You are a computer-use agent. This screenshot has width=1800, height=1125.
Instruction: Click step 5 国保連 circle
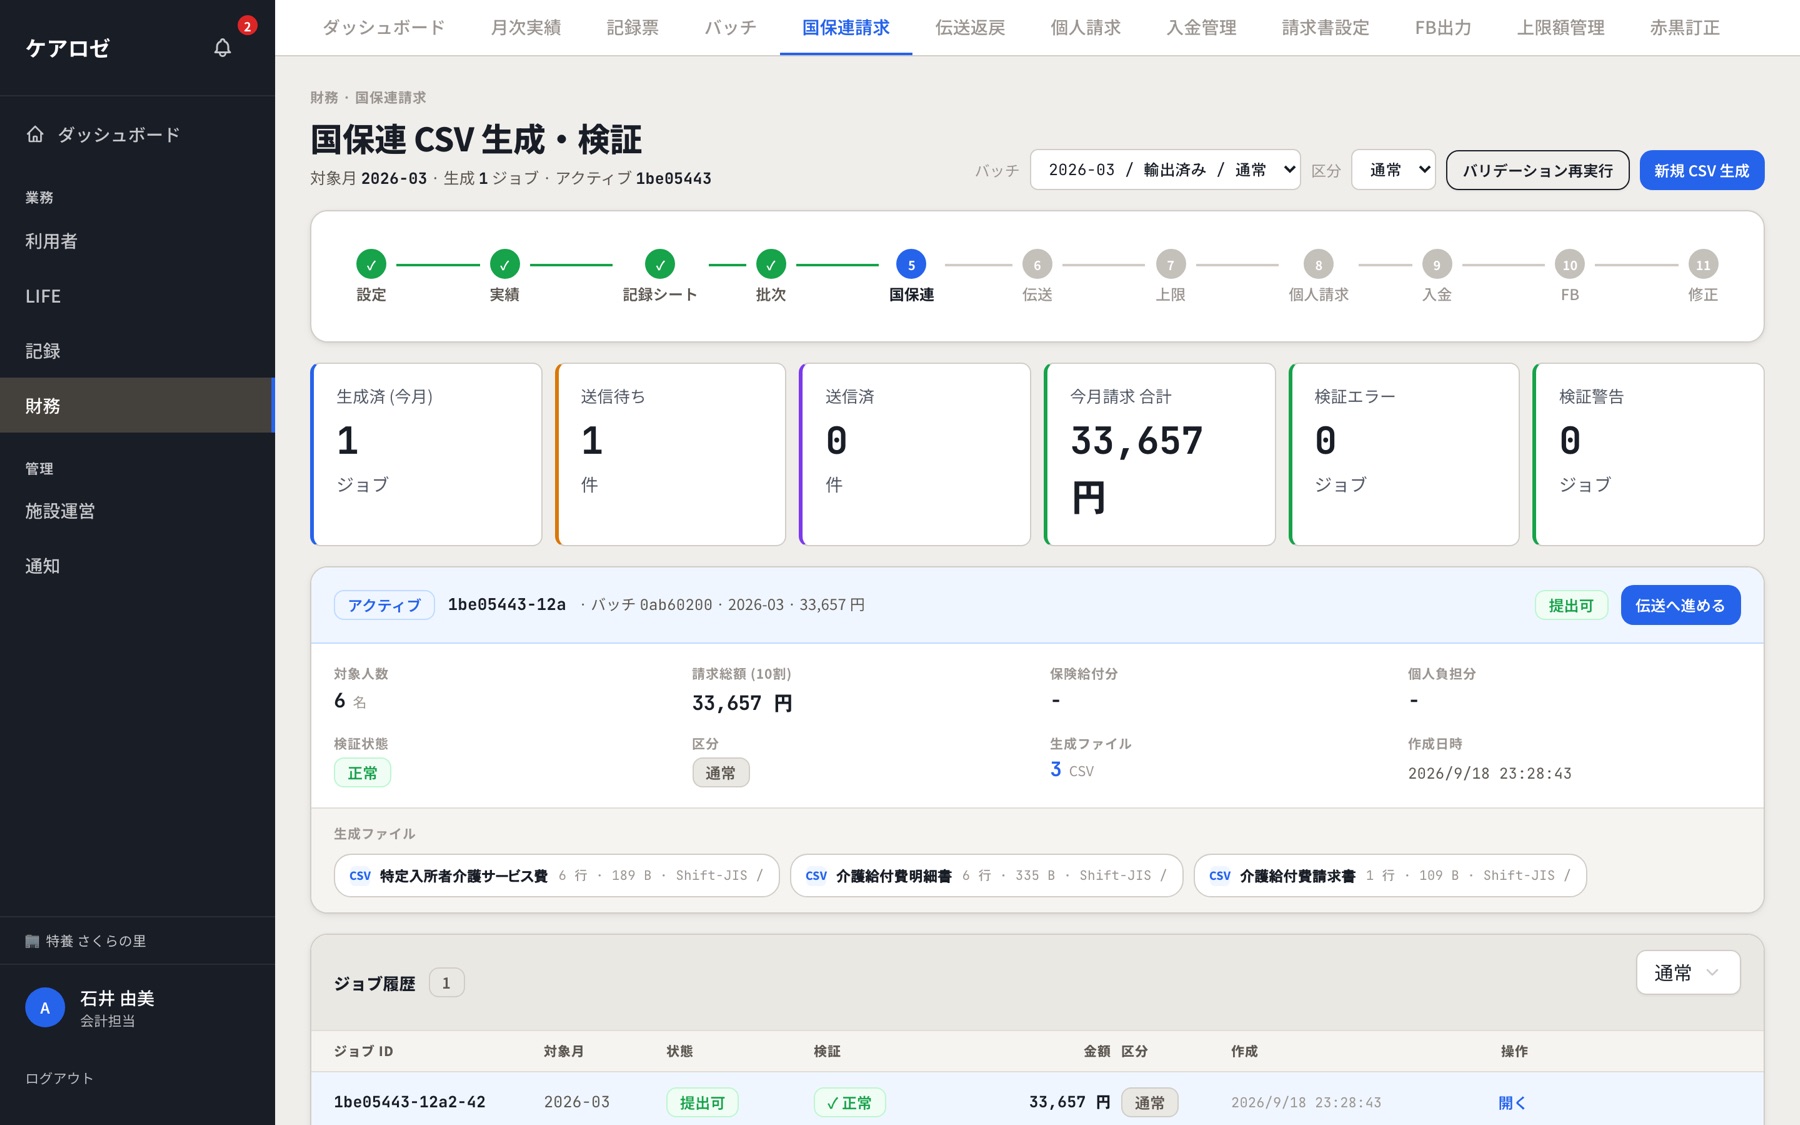911,264
